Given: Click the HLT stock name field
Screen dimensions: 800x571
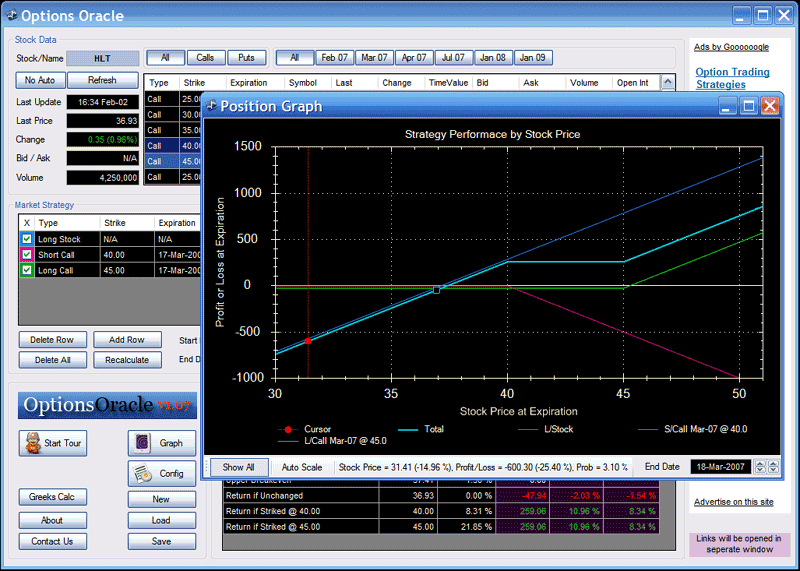Looking at the screenshot, I should click(103, 58).
